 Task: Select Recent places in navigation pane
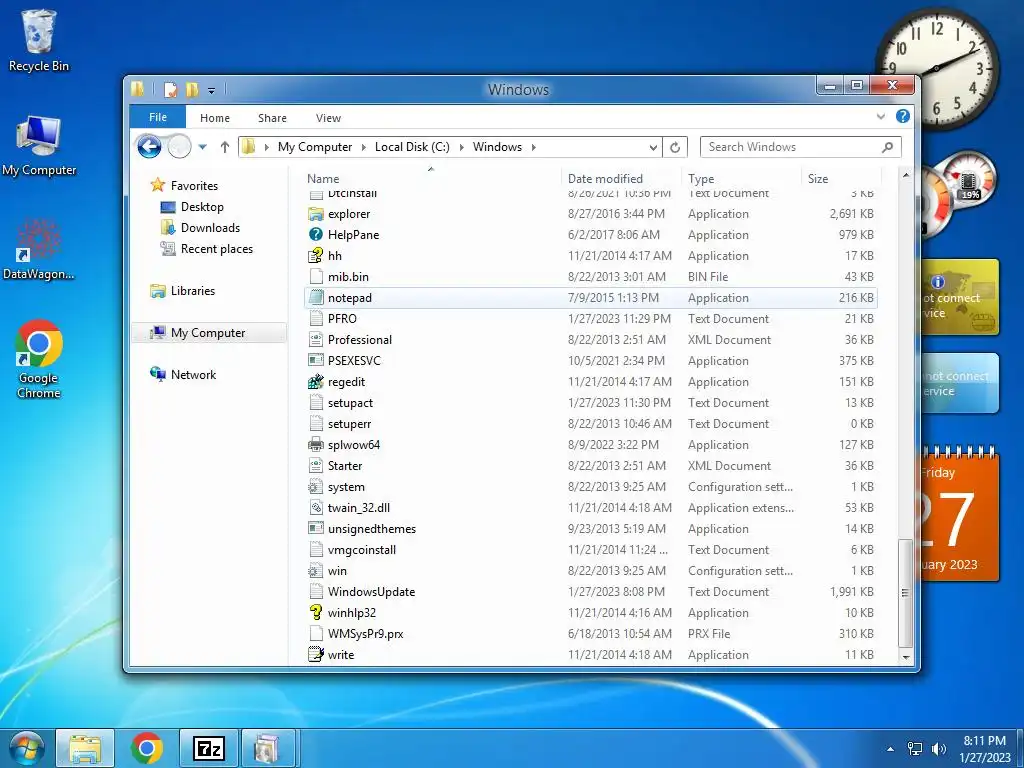tap(217, 249)
